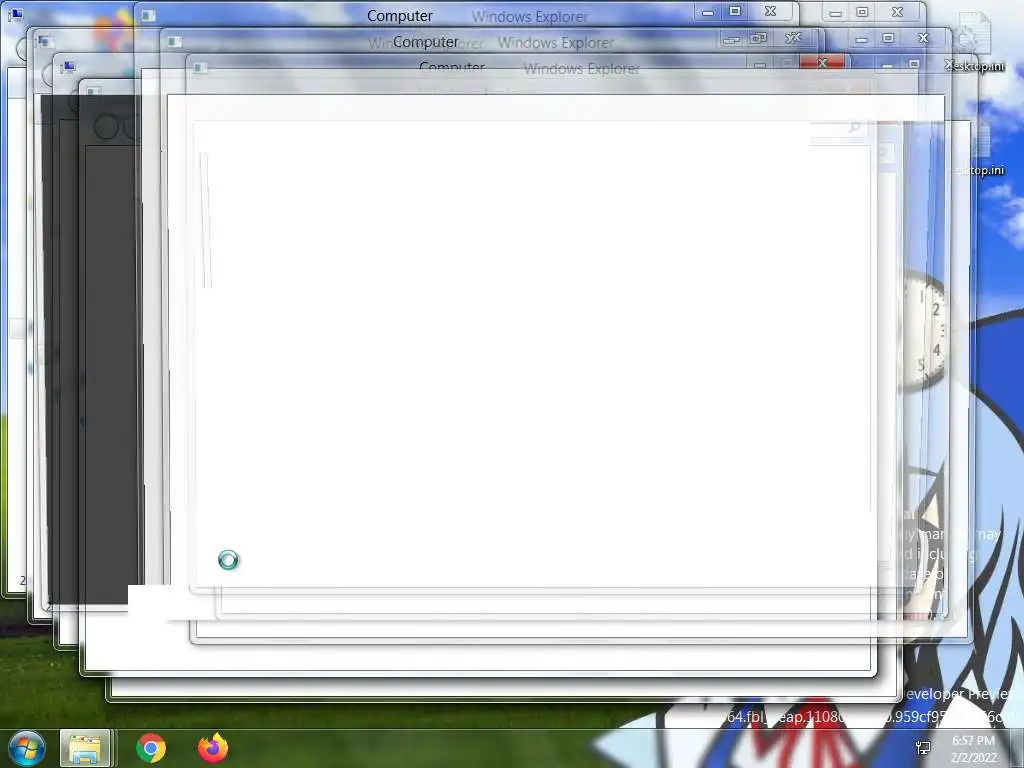Click the search magnifier in the Explorer window
The width and height of the screenshot is (1024, 768).
tap(854, 128)
